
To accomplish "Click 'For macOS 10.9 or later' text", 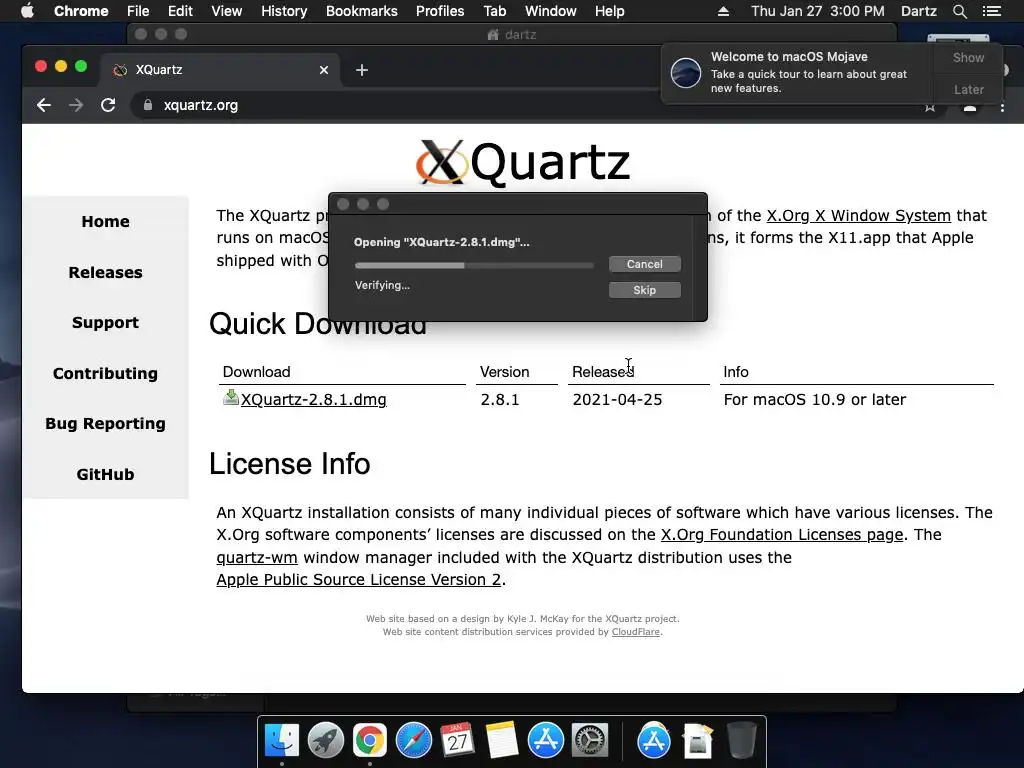I will [x=814, y=400].
